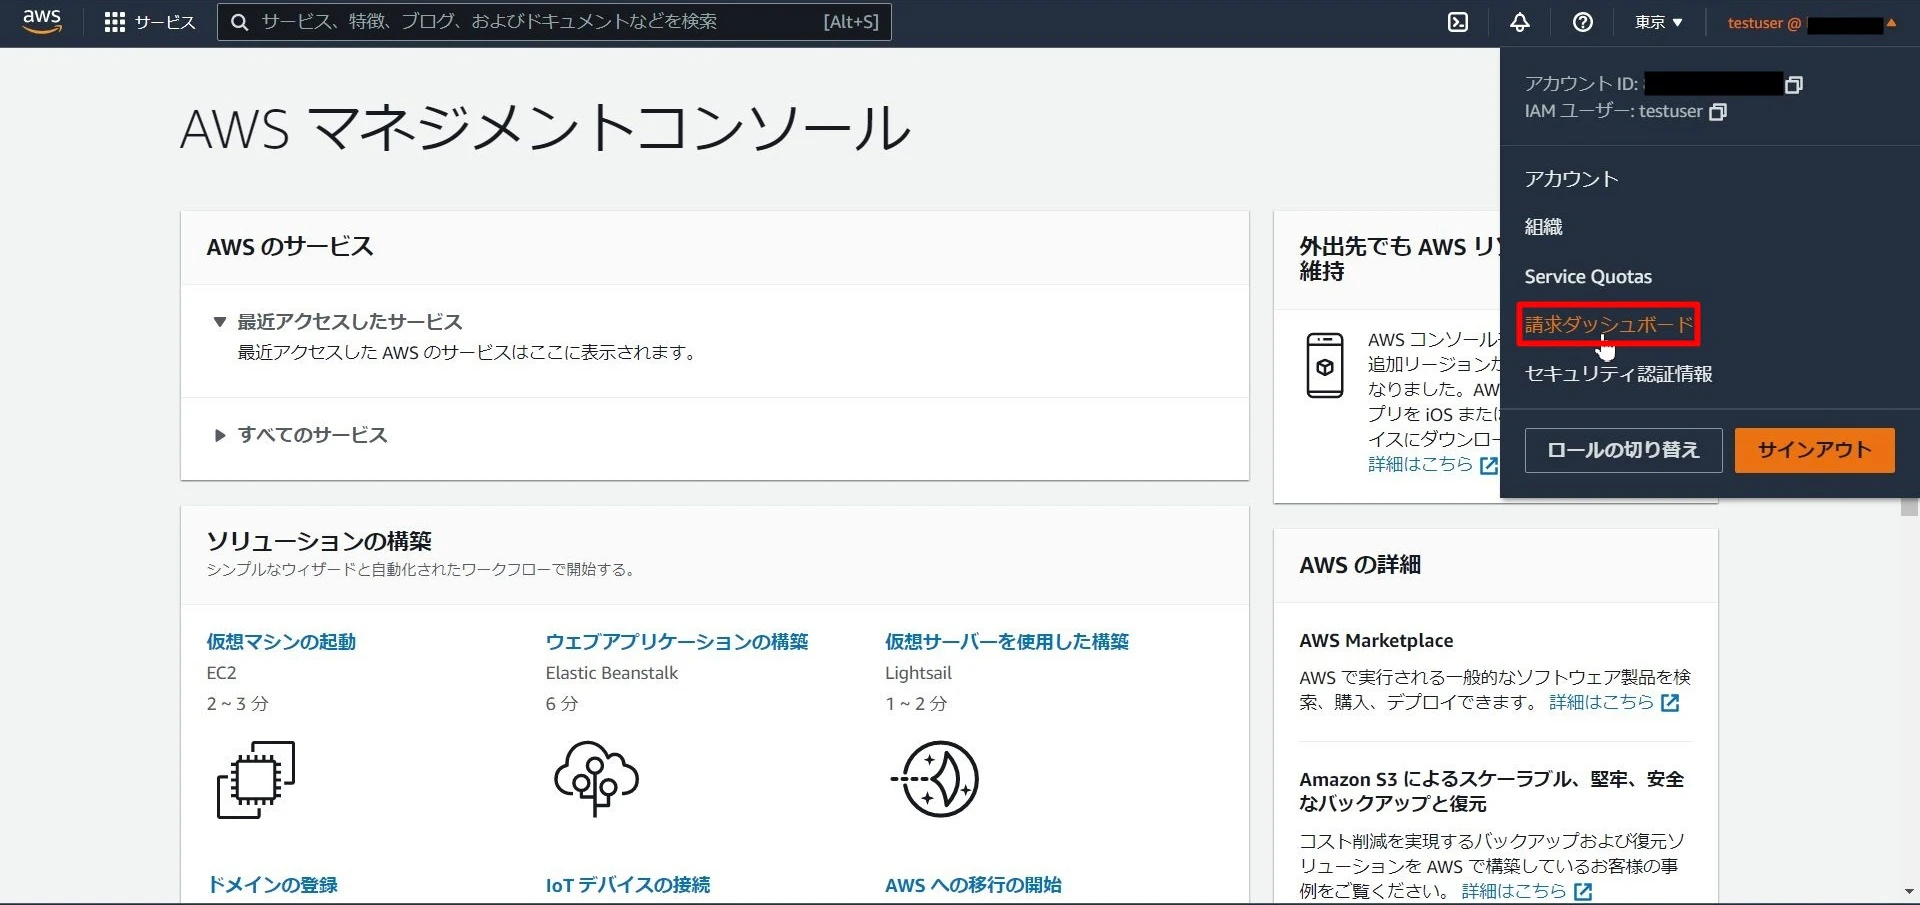The width and height of the screenshot is (1920, 905).
Task: Click AWS Marketplace subheading text
Action: coord(1376,641)
